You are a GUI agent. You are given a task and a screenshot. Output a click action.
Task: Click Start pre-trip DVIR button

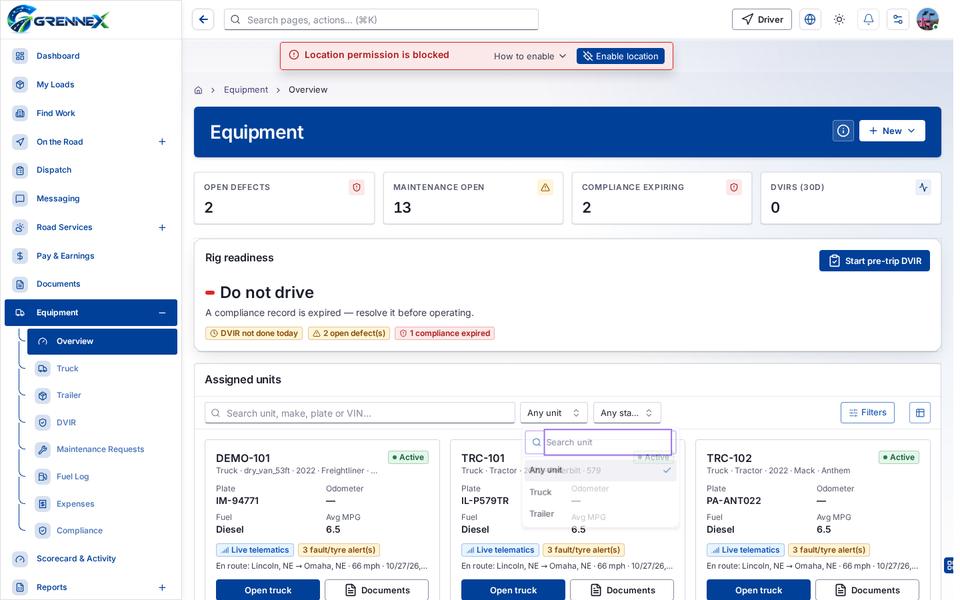pyautogui.click(x=874, y=261)
